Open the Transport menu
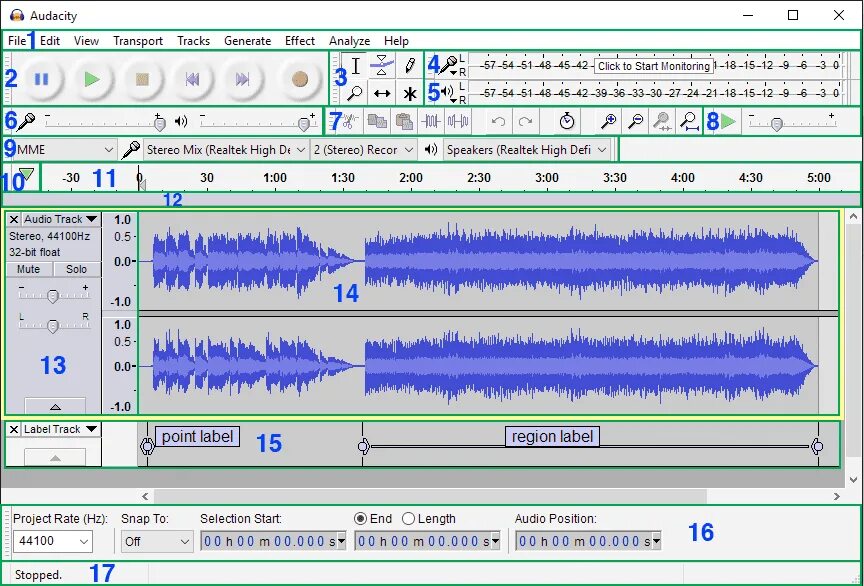 click(x=138, y=41)
